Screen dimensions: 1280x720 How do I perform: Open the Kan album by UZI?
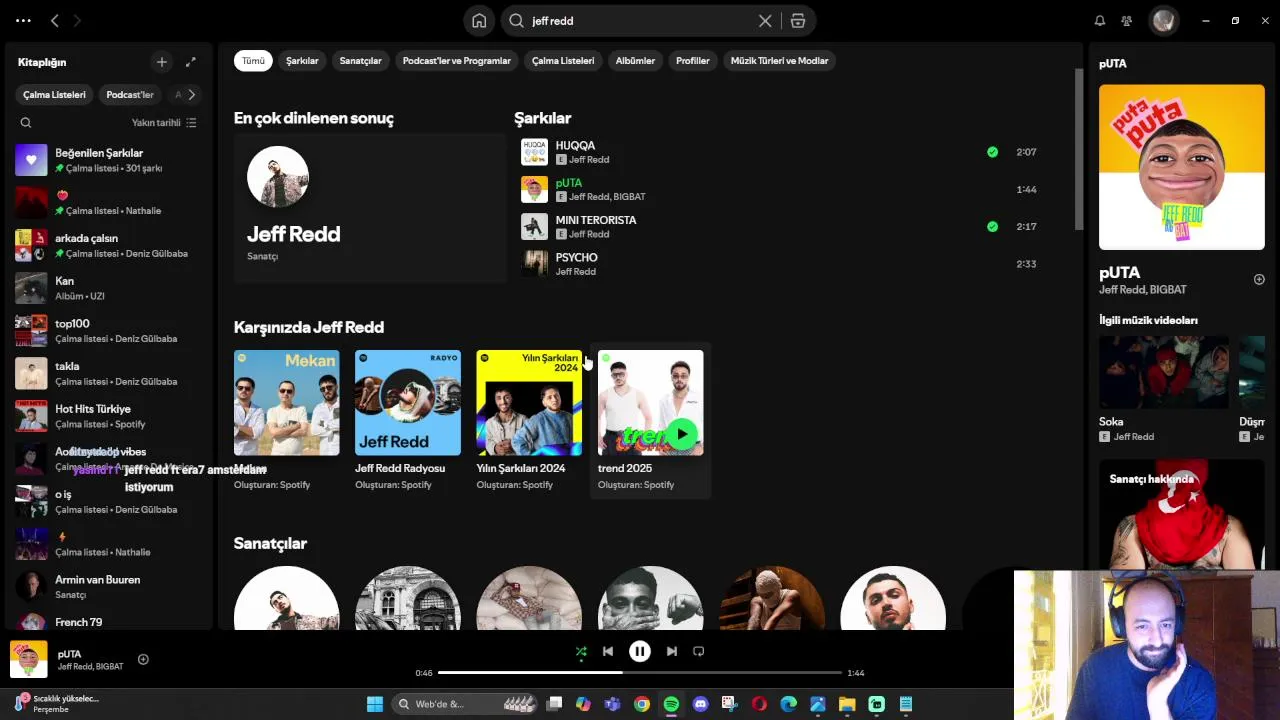(109, 288)
